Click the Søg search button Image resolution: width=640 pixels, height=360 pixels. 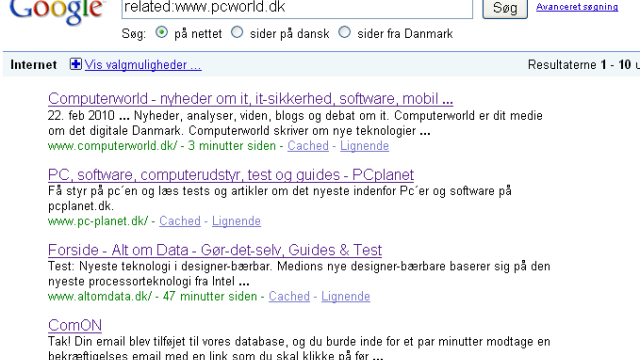pos(505,8)
